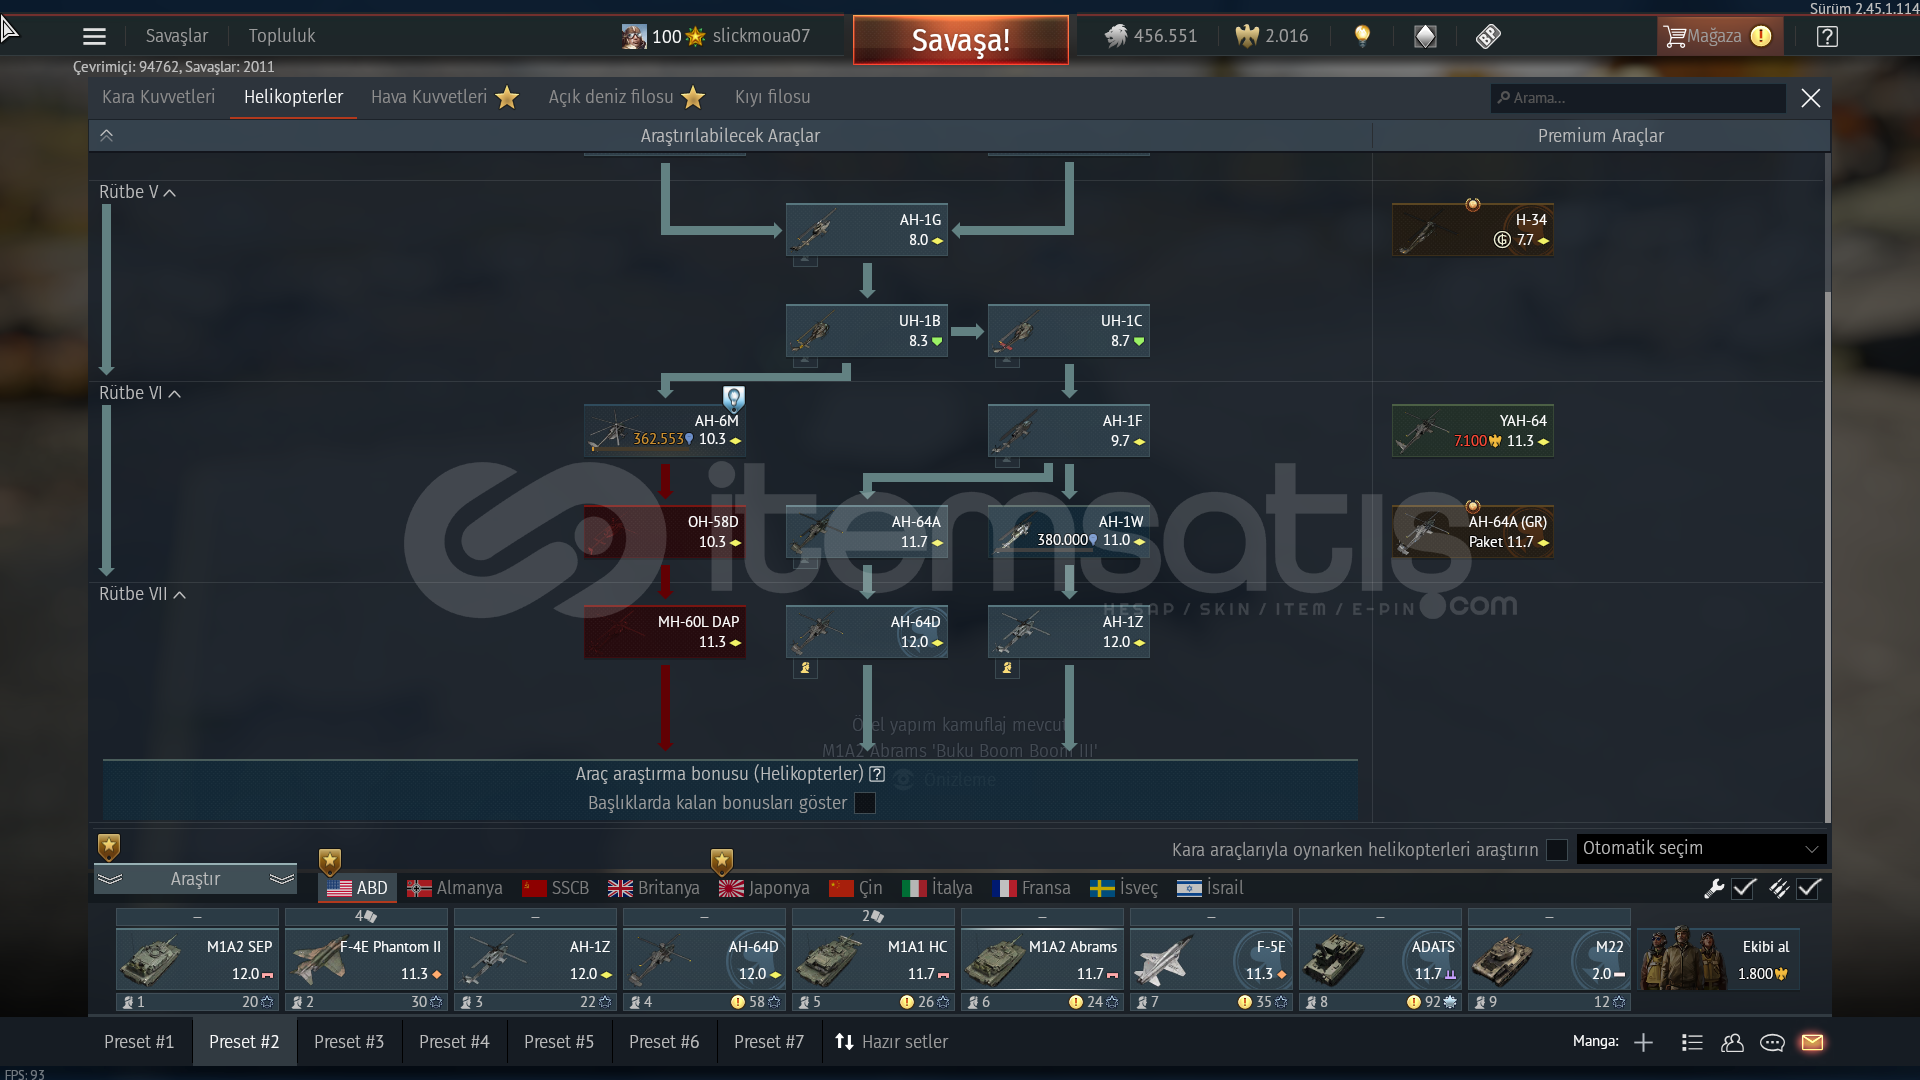Select the Almanya nation
1920x1080 pixels.
click(x=455, y=888)
